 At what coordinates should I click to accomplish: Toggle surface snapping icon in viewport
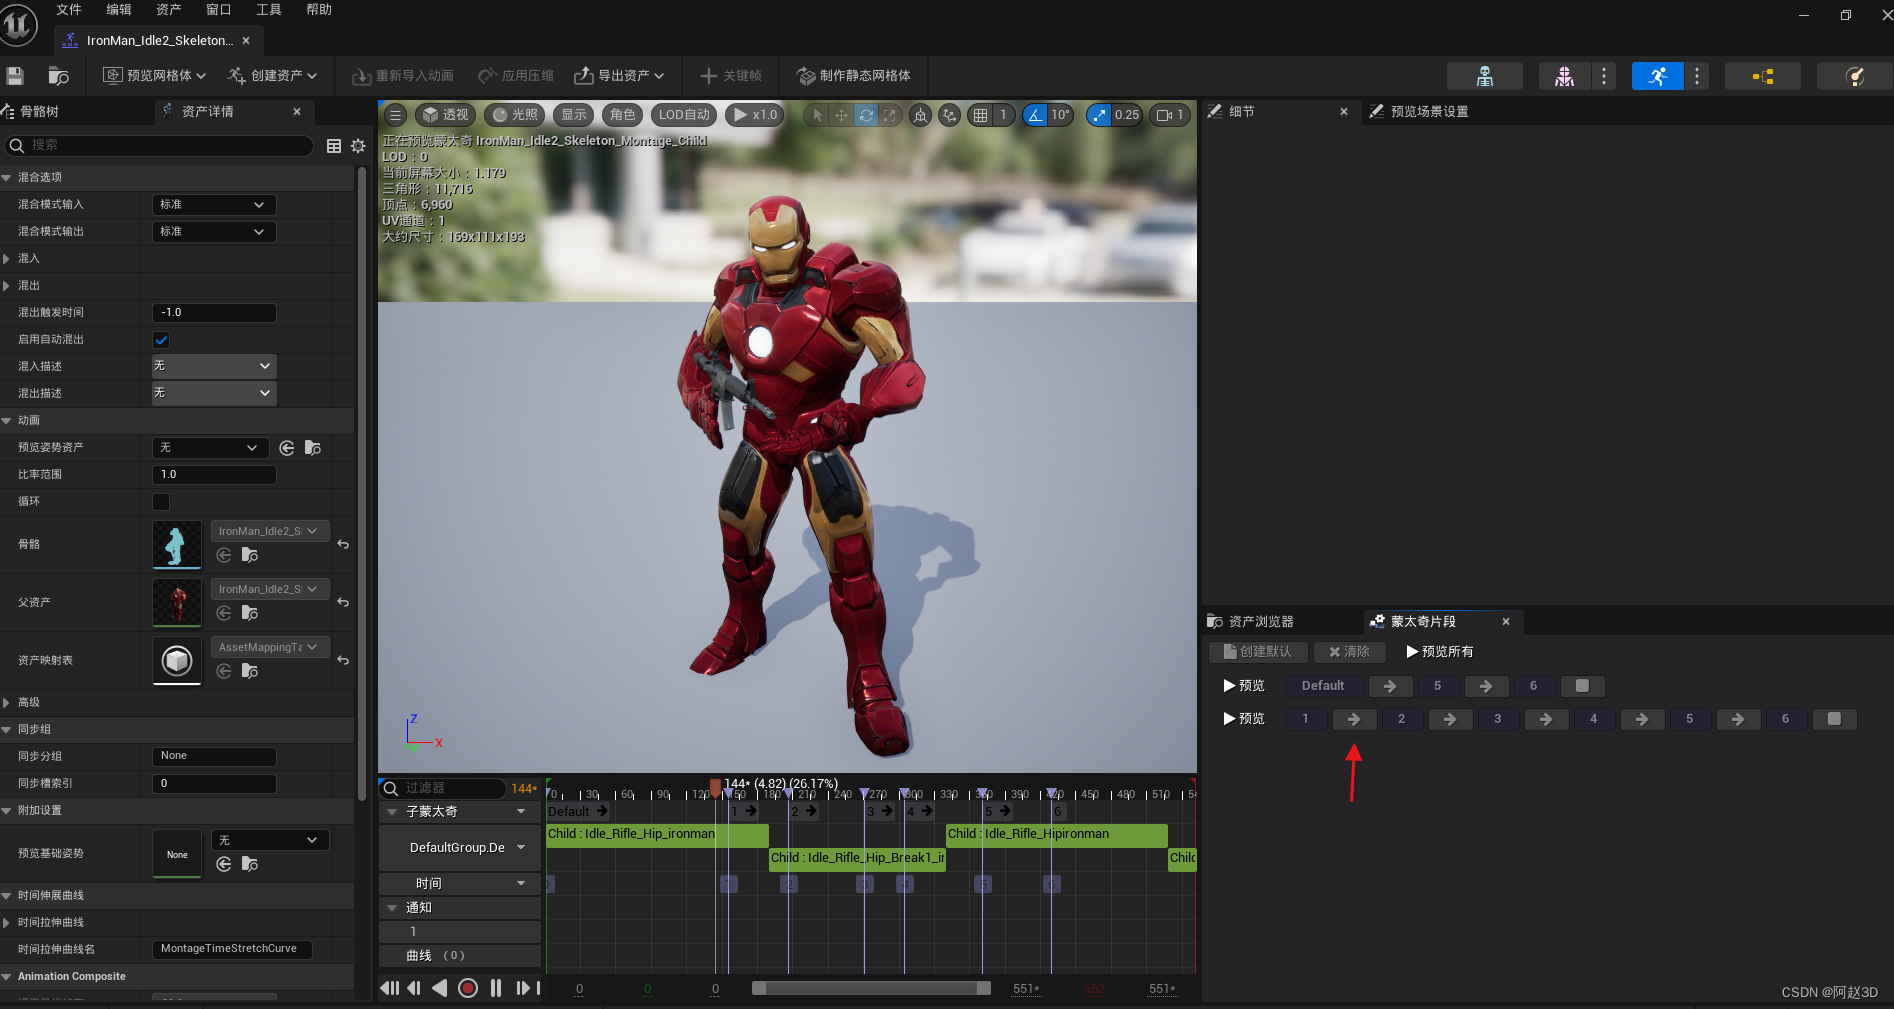pyautogui.click(x=950, y=115)
